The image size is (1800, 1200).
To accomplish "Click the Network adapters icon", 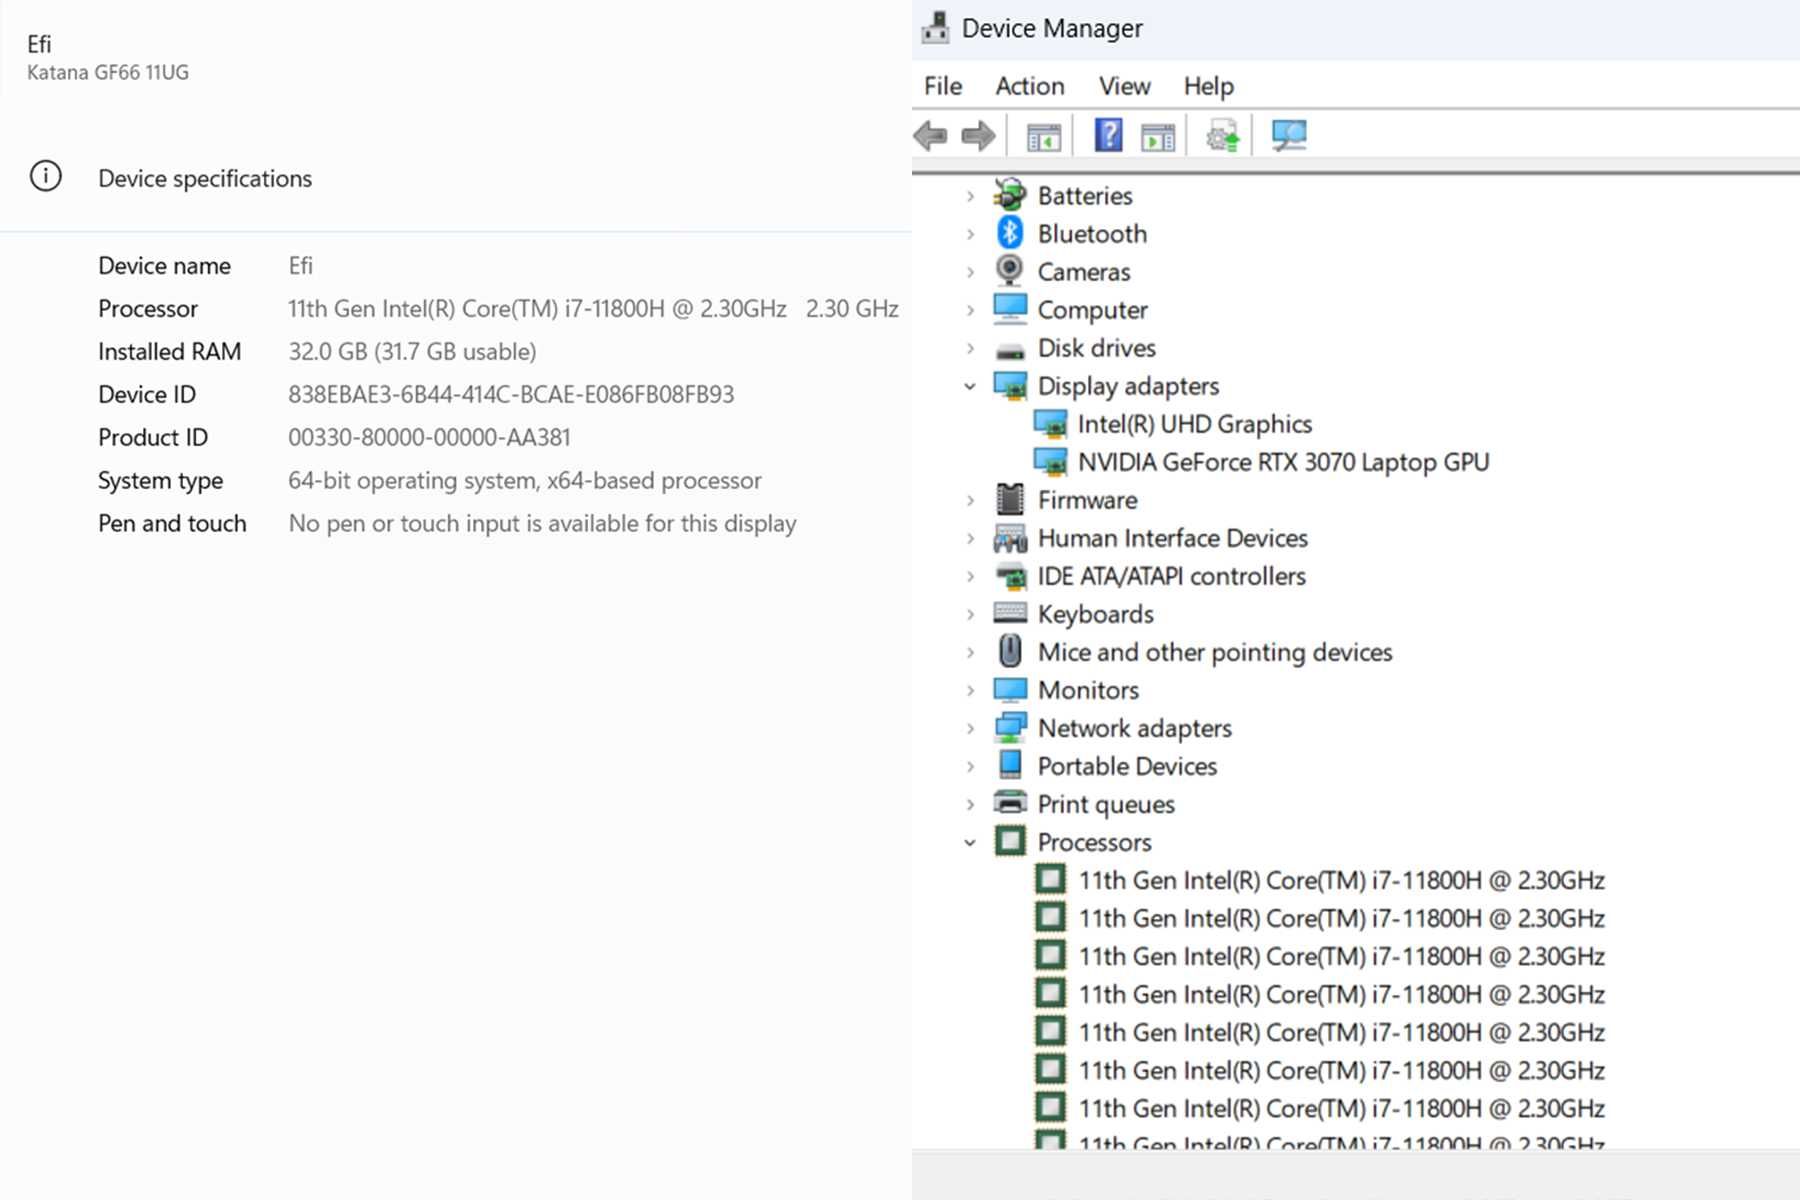I will 1010,728.
